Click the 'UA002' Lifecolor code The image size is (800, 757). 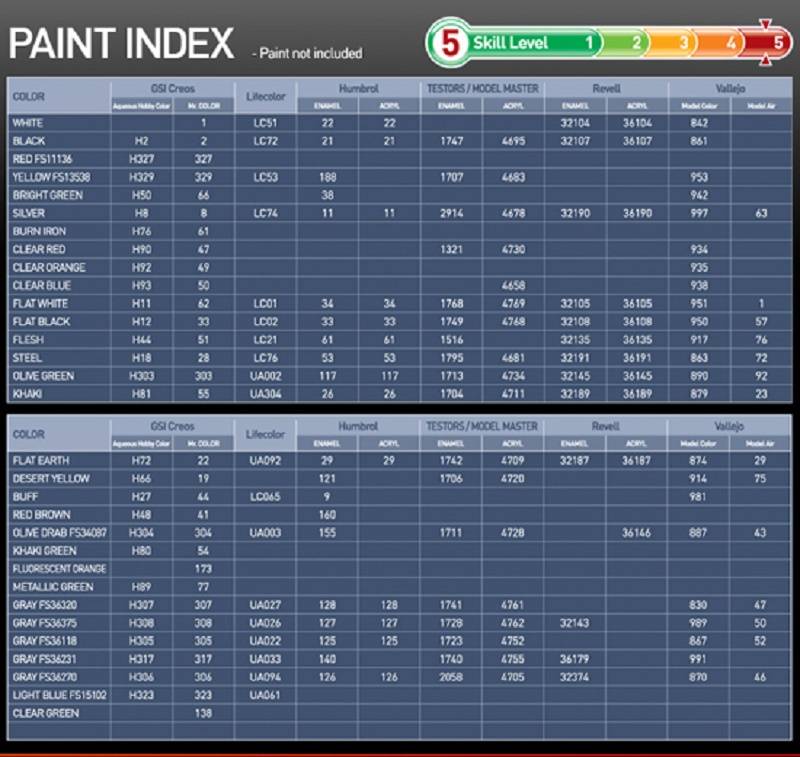click(x=265, y=376)
